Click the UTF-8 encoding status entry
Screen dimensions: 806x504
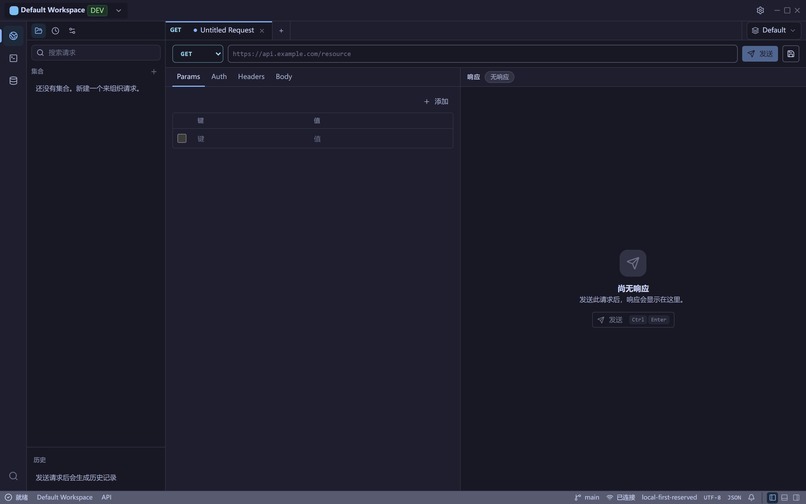point(712,497)
